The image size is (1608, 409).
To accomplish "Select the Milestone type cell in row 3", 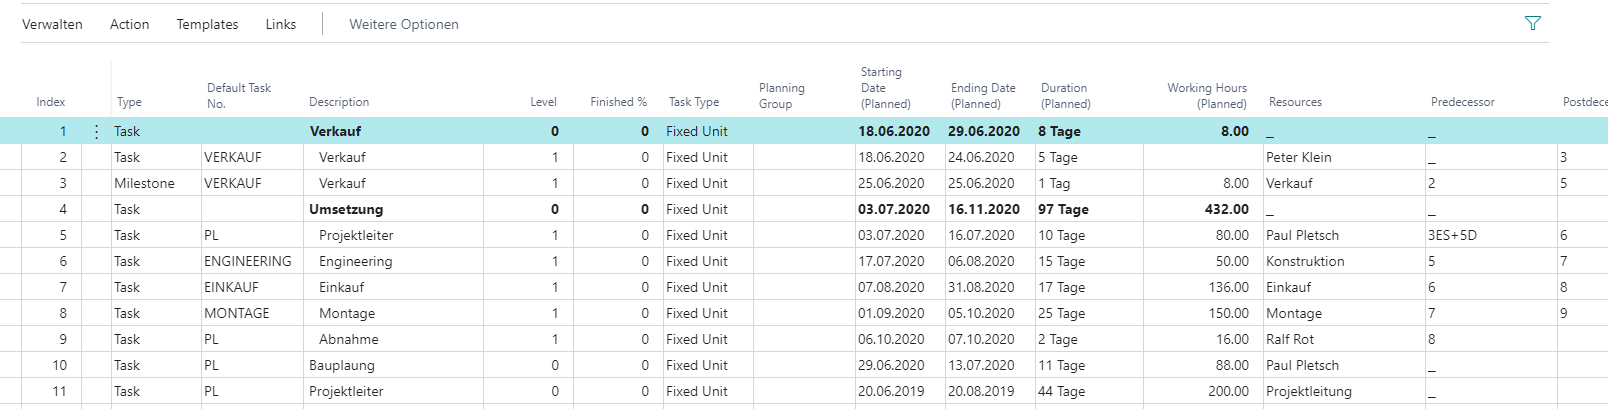I will coord(144,183).
